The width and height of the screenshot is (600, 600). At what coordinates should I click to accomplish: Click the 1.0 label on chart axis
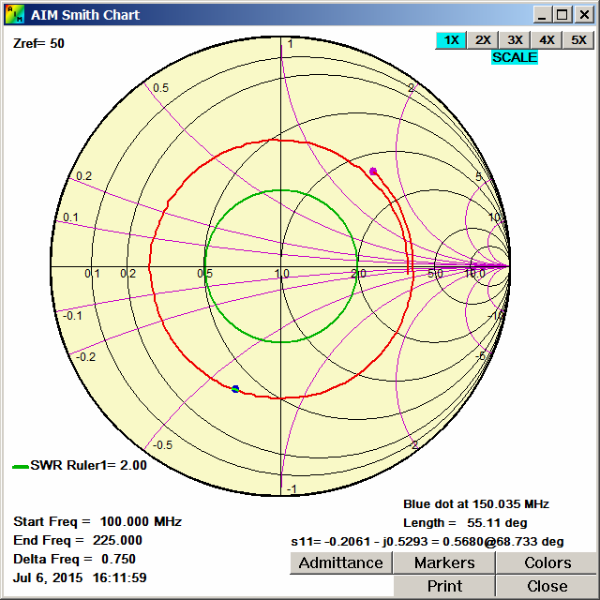[282, 274]
